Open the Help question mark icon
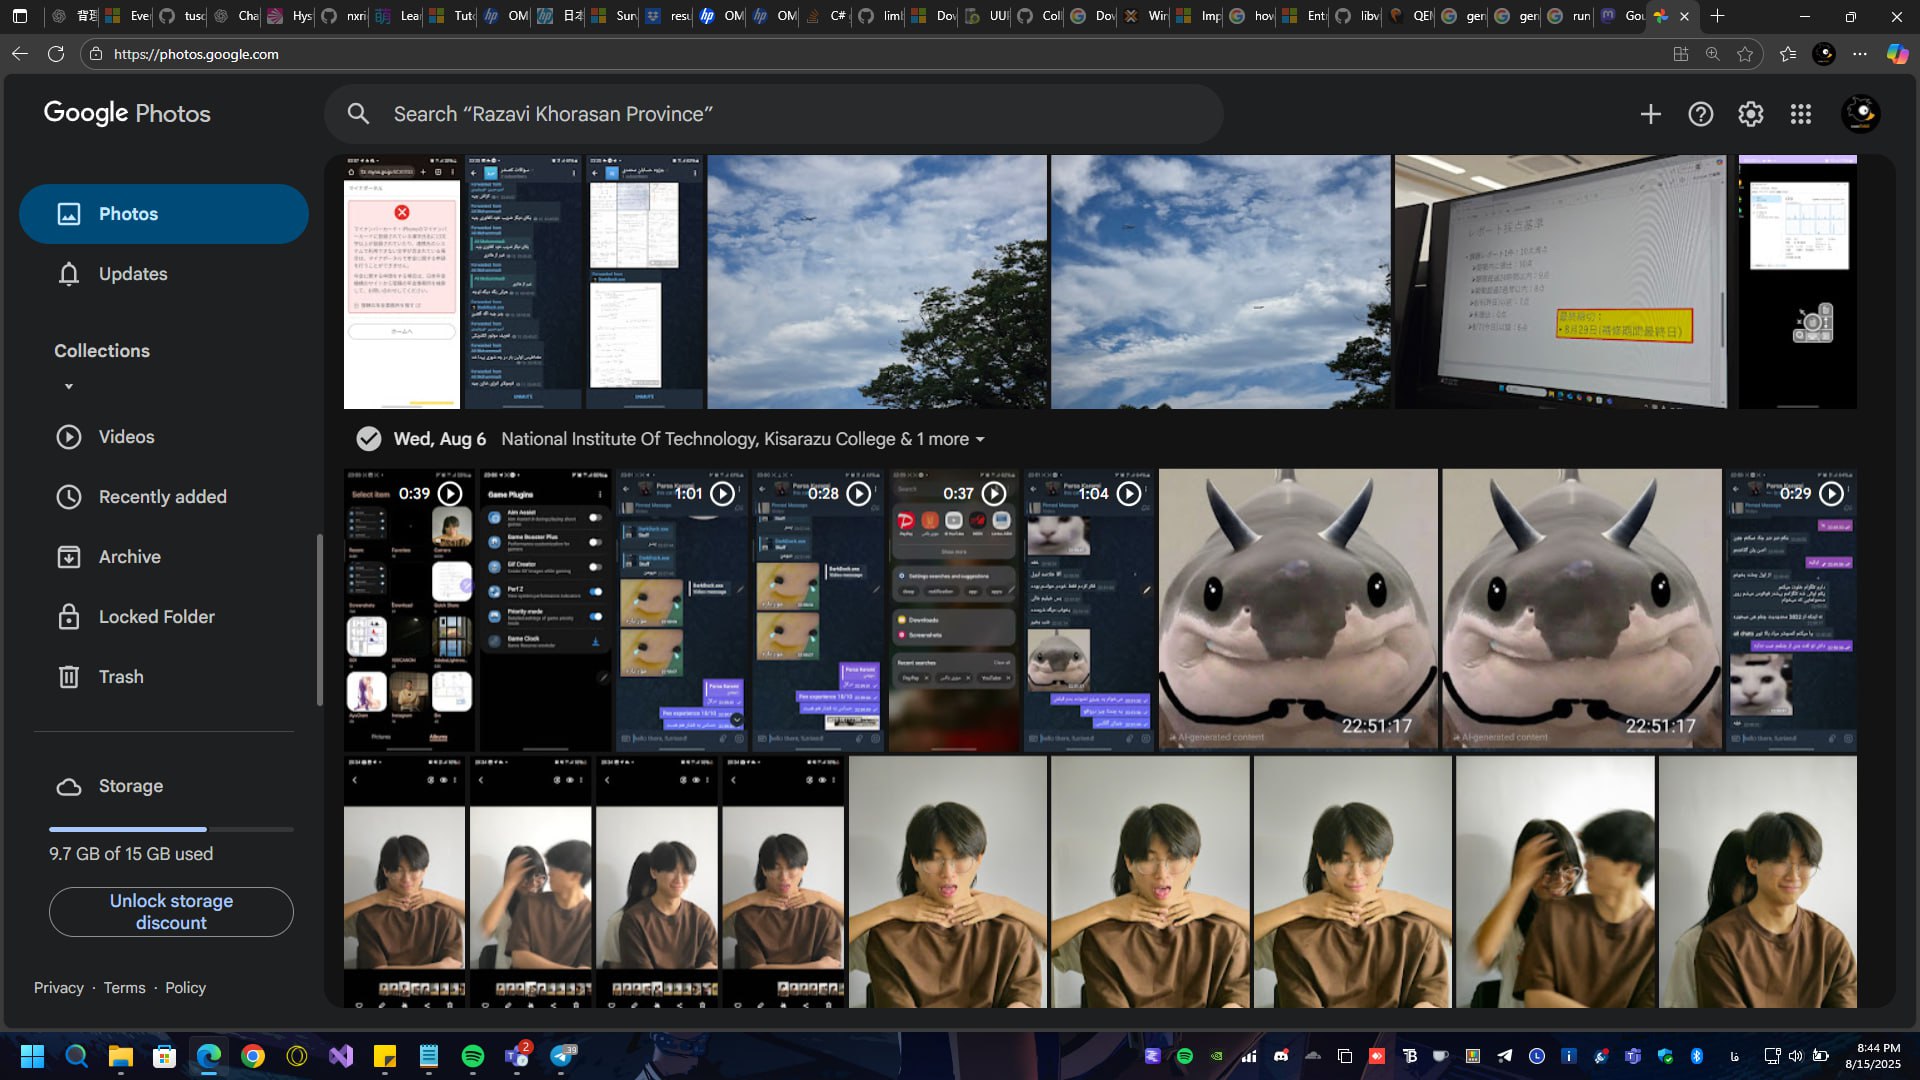 point(1700,114)
